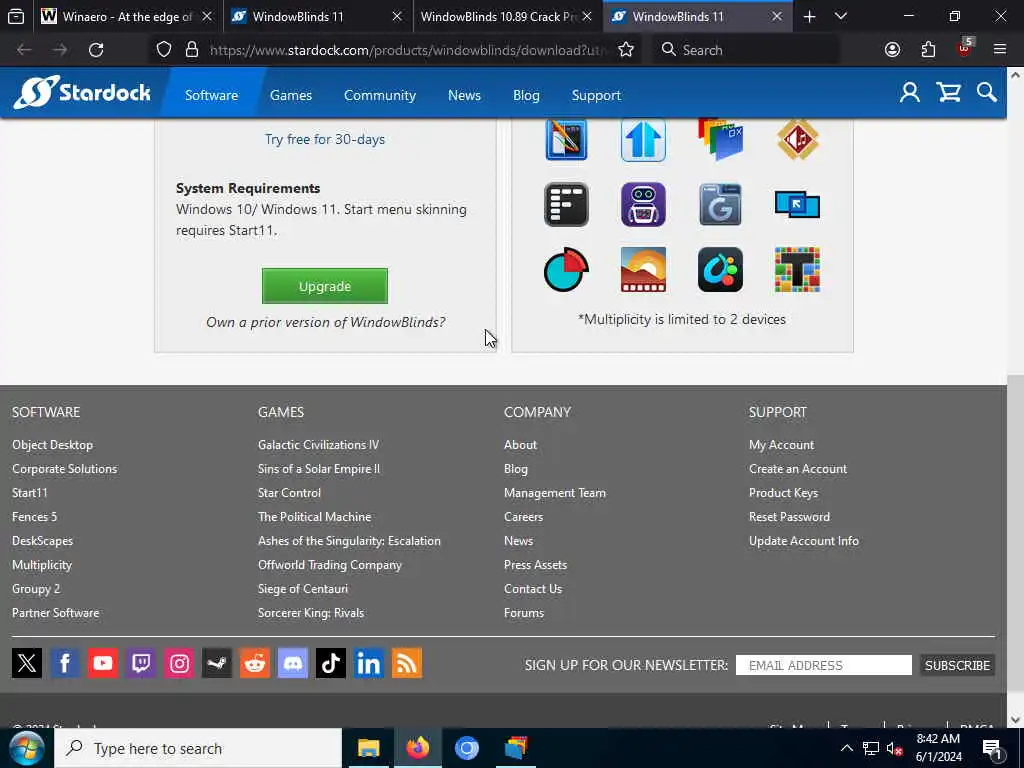
Task: Open the Firefox hamburger application menu
Action: point(999,50)
